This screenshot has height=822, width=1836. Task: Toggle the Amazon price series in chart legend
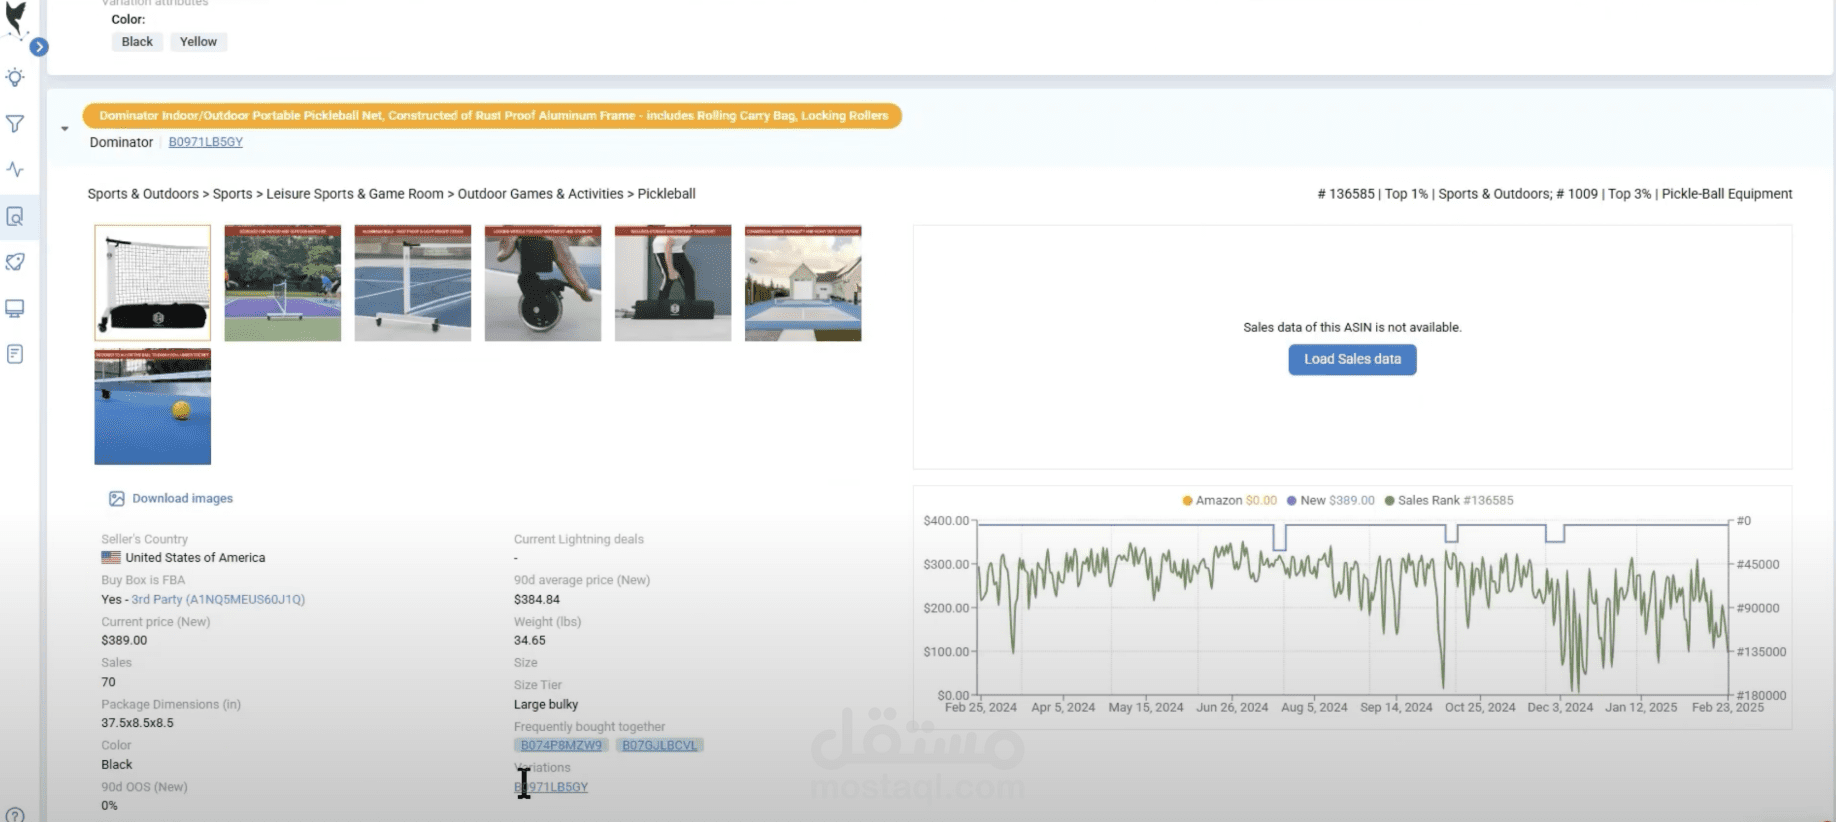tap(1229, 500)
